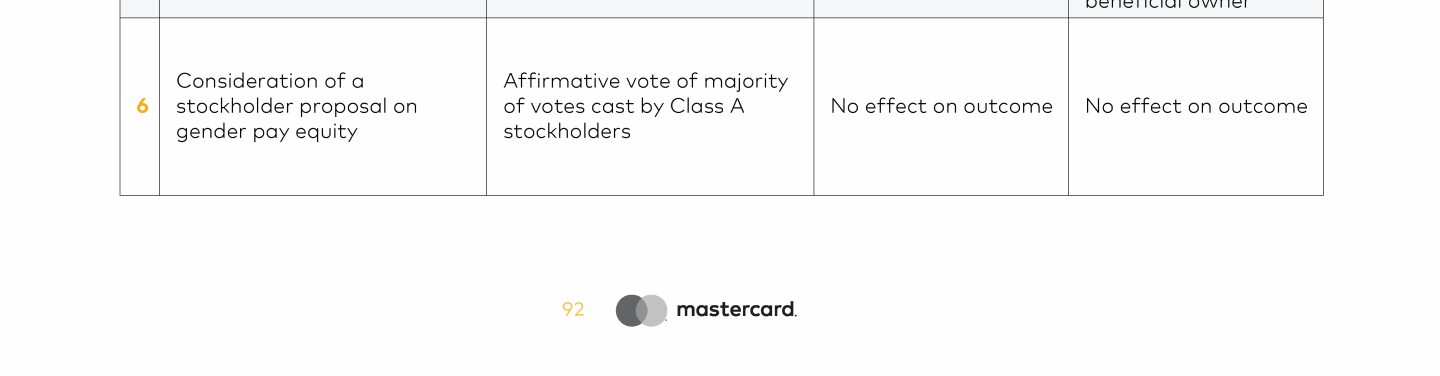The image size is (1440, 376).
Task: Click the dark left circle of the logo
Action: (629, 310)
